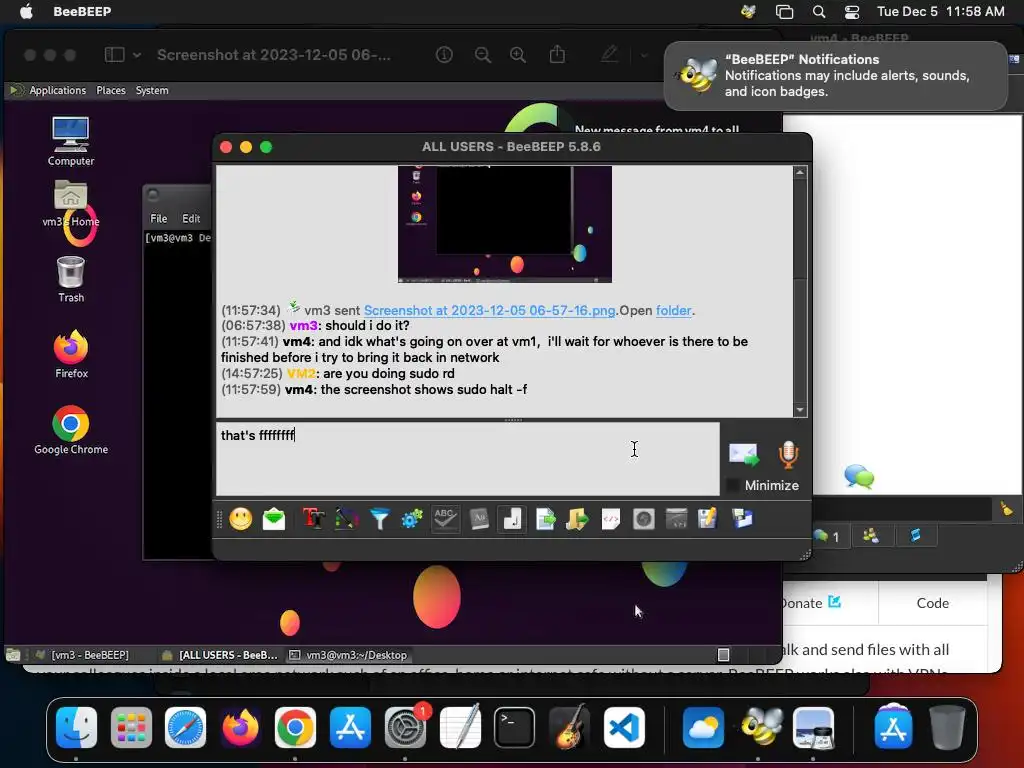The image size is (1024, 768).
Task: Click the blue floppy disks save icon
Action: coord(743,519)
